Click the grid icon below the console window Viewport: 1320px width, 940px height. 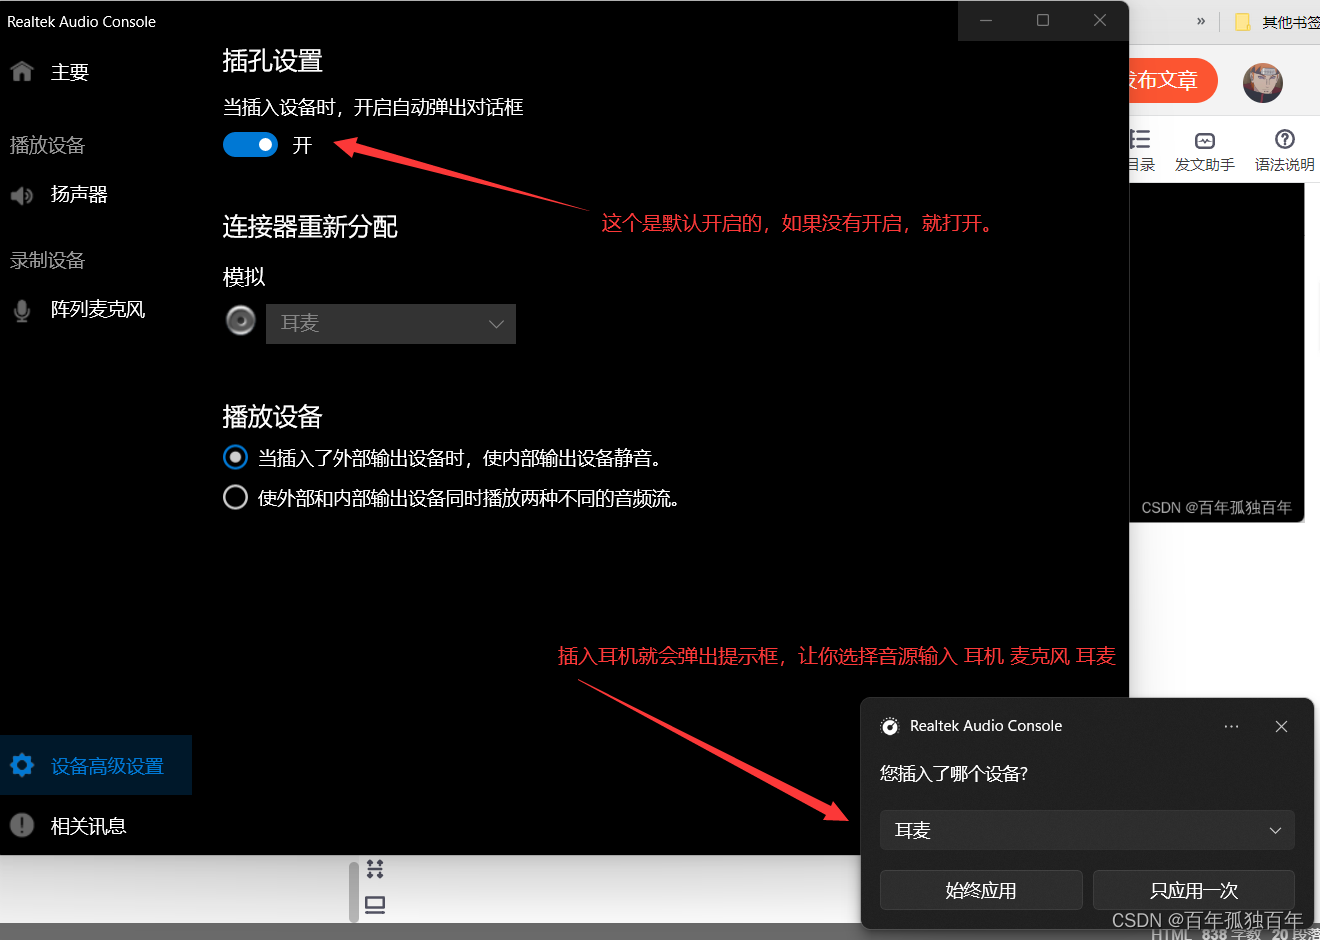pos(375,868)
